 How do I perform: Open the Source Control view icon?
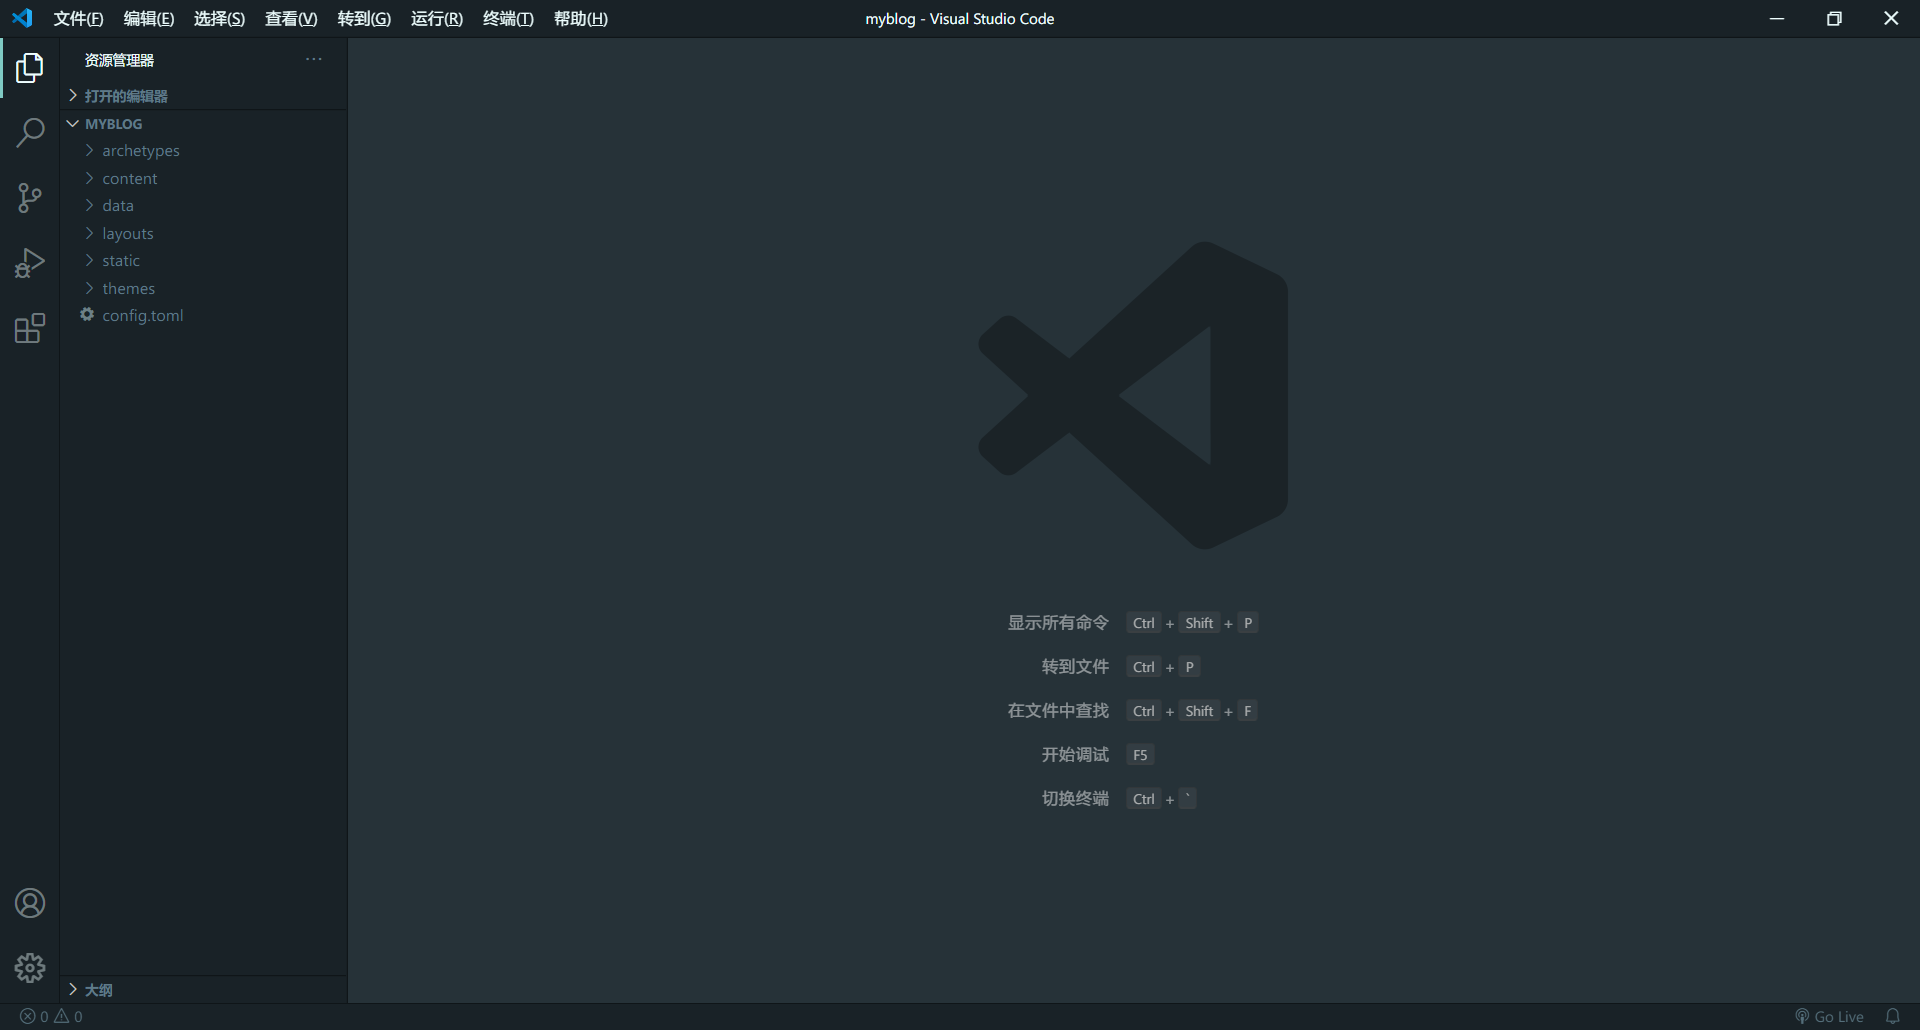click(x=30, y=198)
